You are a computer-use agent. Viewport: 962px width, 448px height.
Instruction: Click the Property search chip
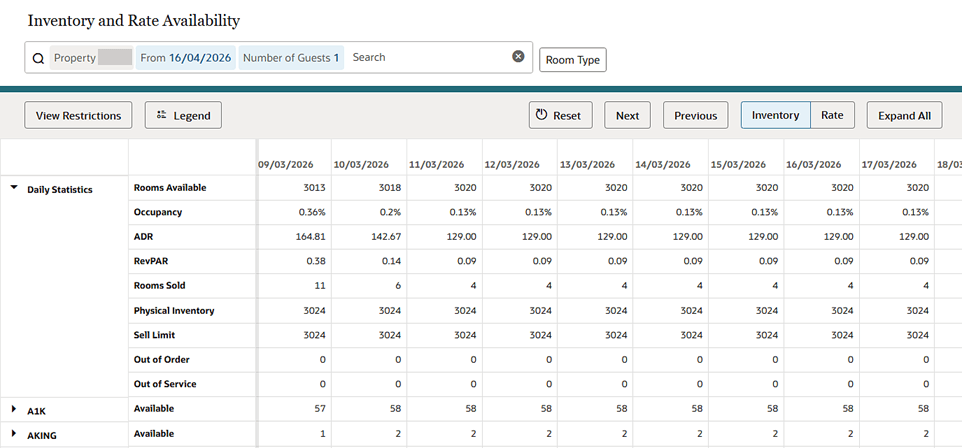tap(91, 58)
